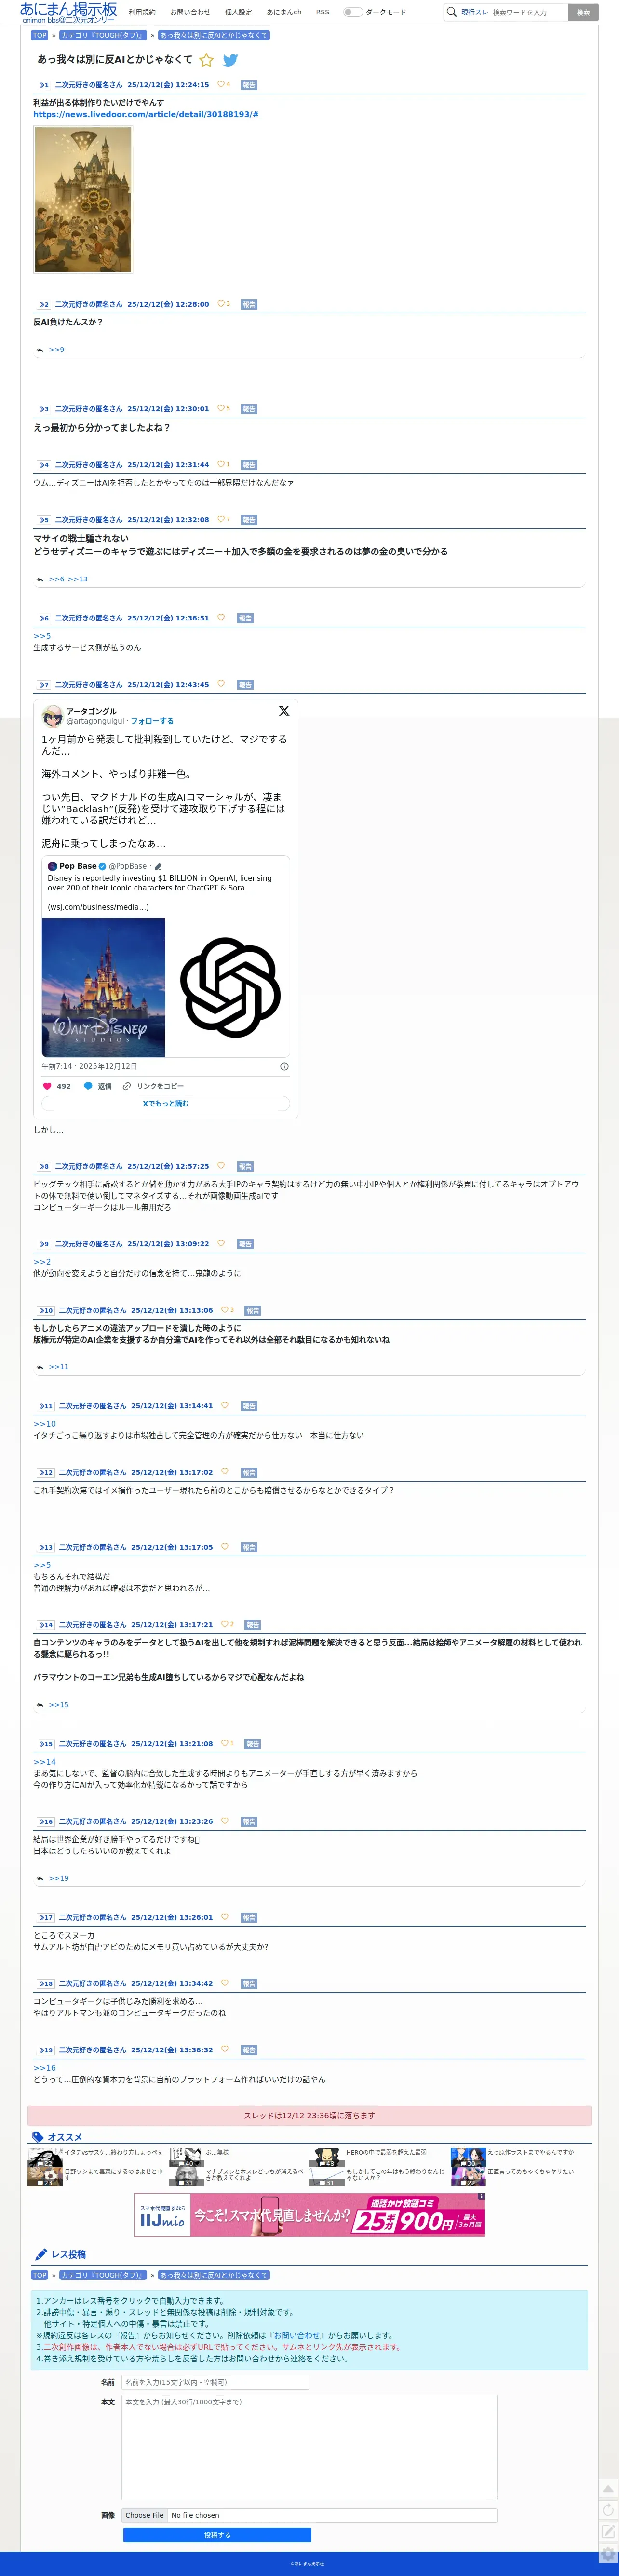Open カテゴリ『TOUGH(タフ)』 breadcrumb at top
The width and height of the screenshot is (619, 2576).
point(102,35)
